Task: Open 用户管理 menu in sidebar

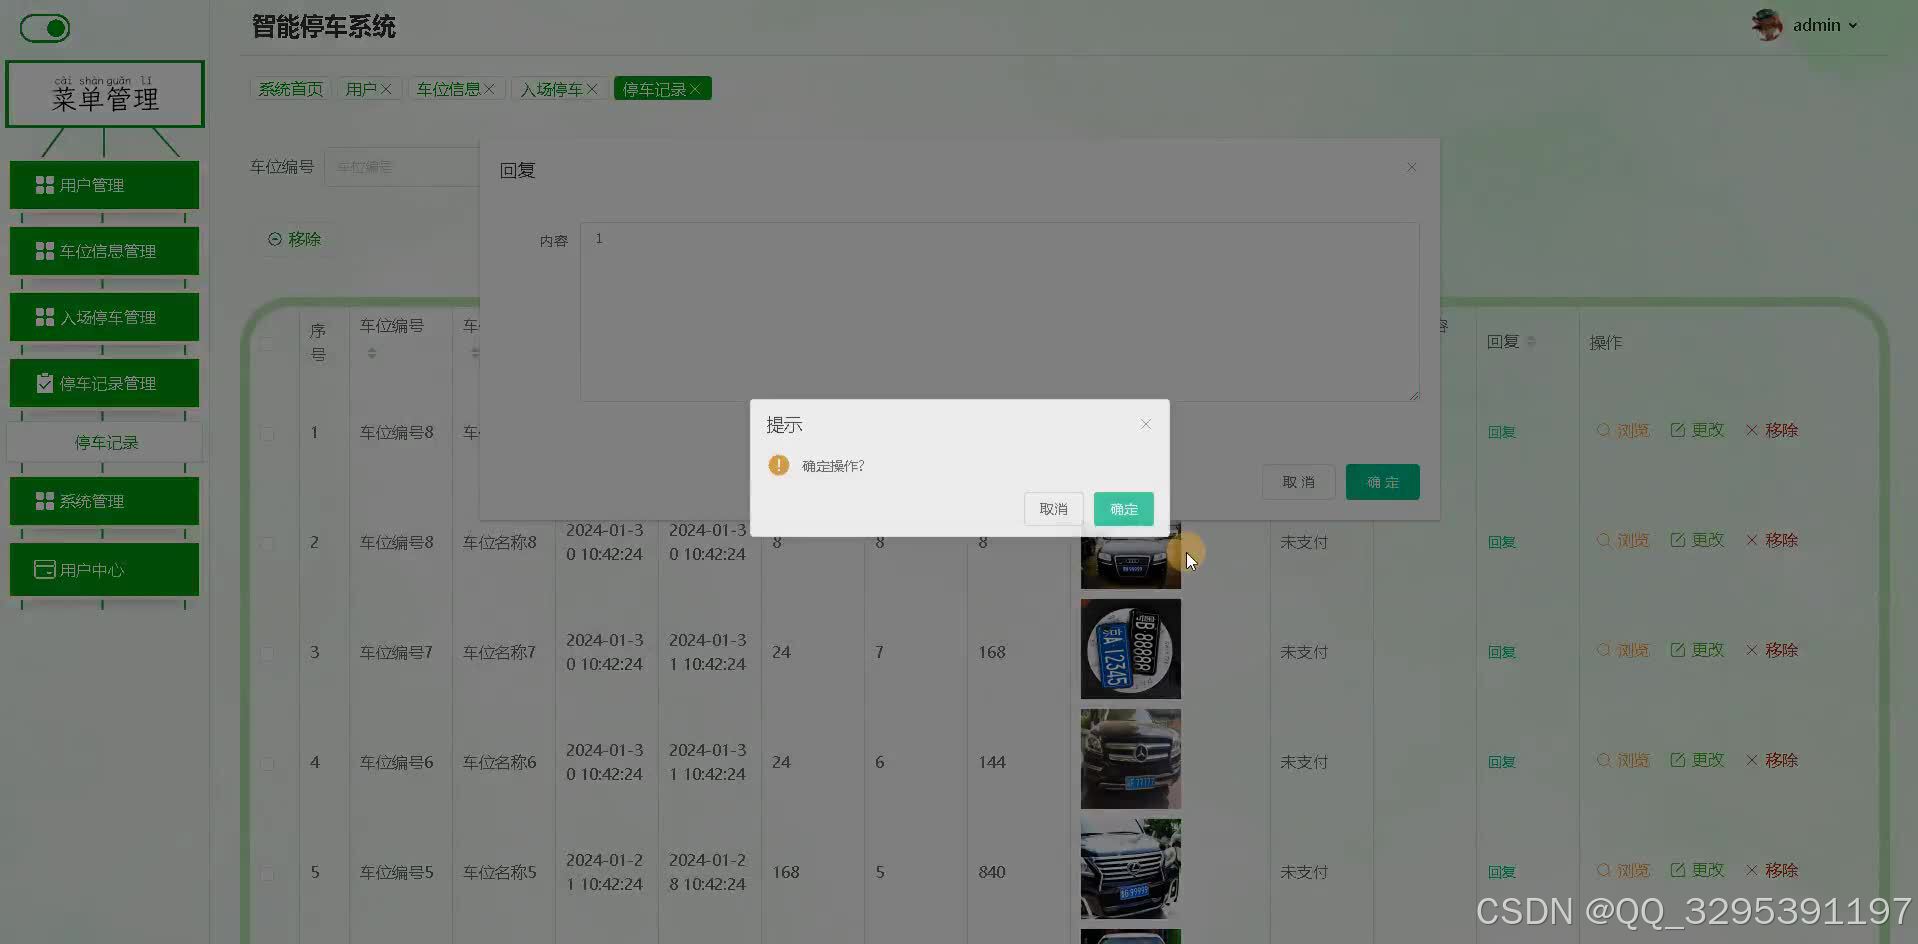Action: pyautogui.click(x=104, y=185)
